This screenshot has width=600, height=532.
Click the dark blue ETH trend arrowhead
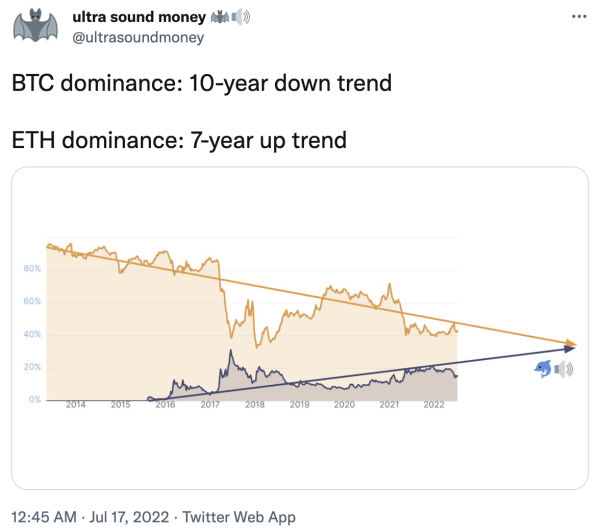570,348
